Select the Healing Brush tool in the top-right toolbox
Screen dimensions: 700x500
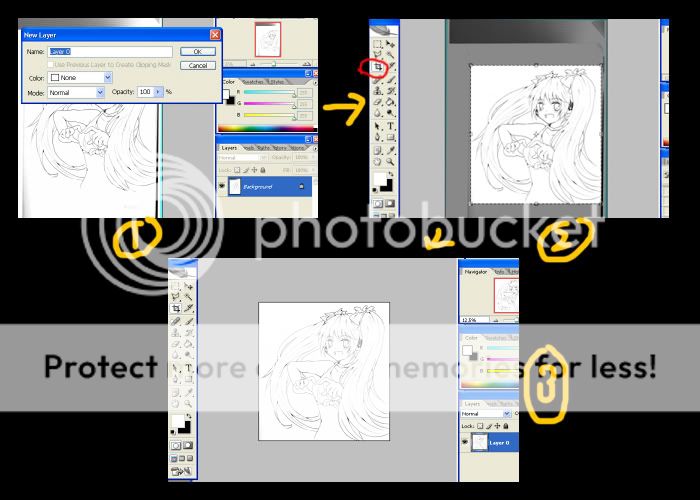click(x=378, y=80)
